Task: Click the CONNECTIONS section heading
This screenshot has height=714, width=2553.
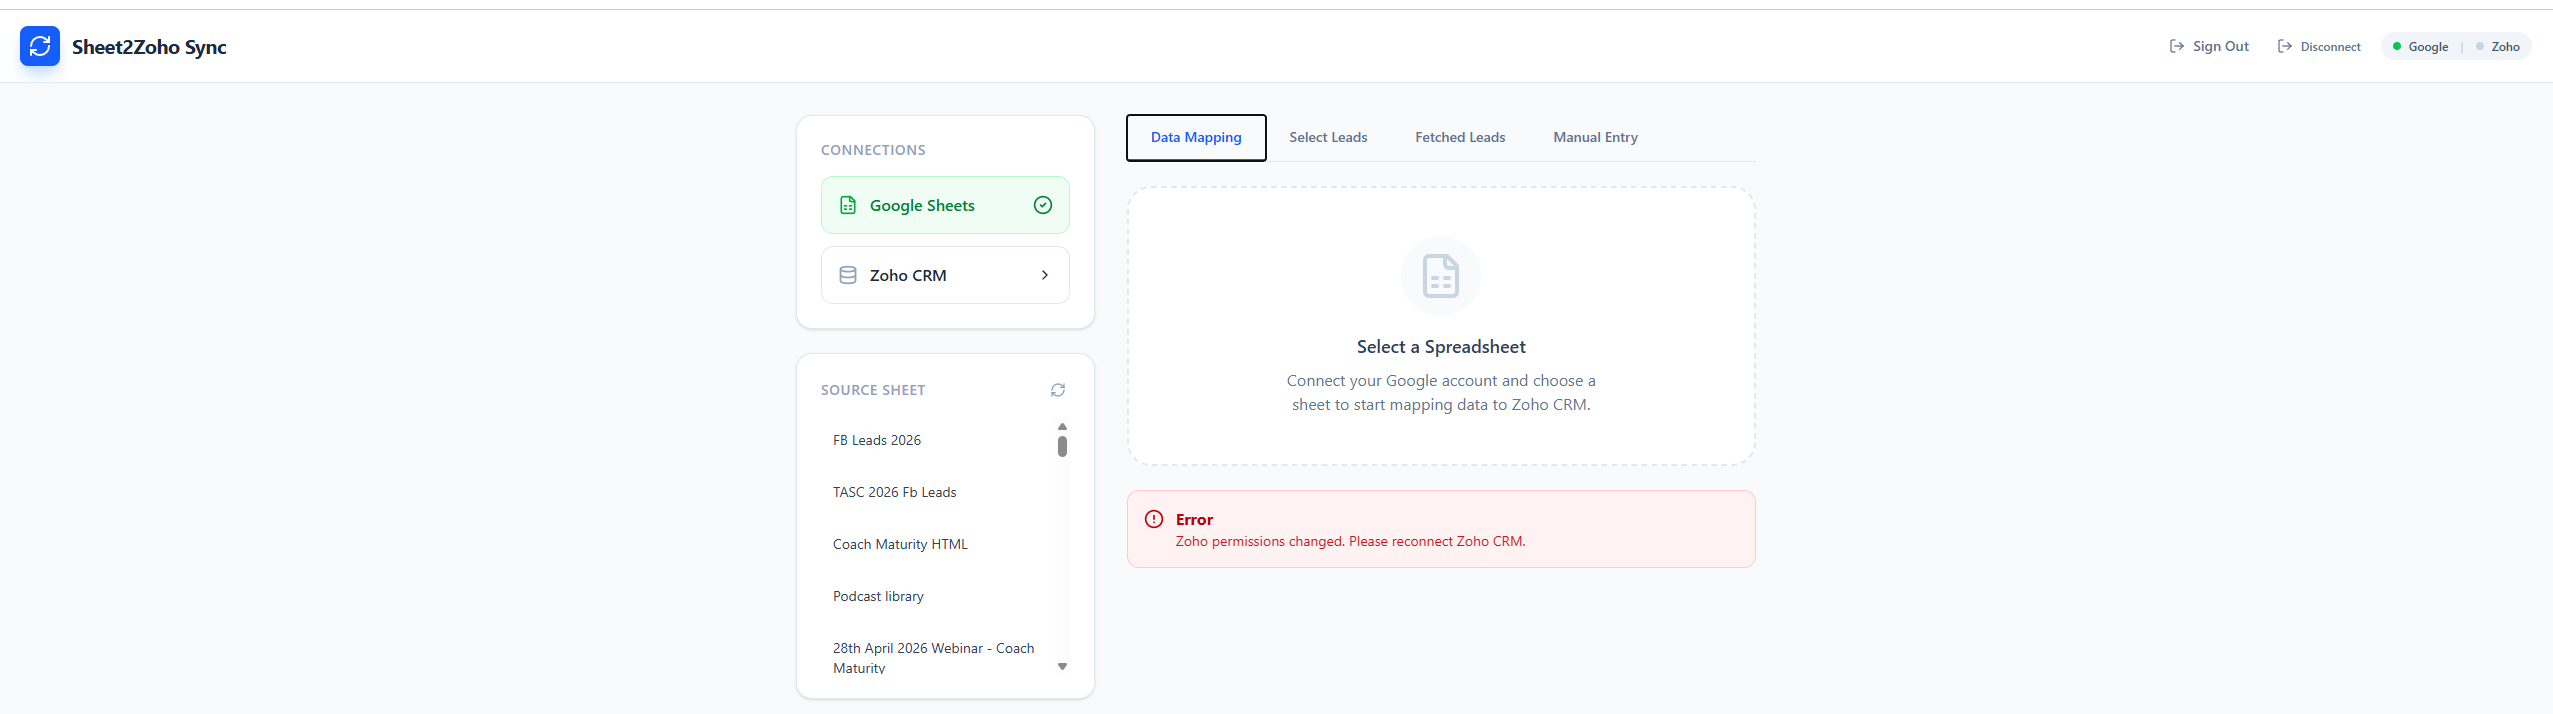Action: click(873, 150)
